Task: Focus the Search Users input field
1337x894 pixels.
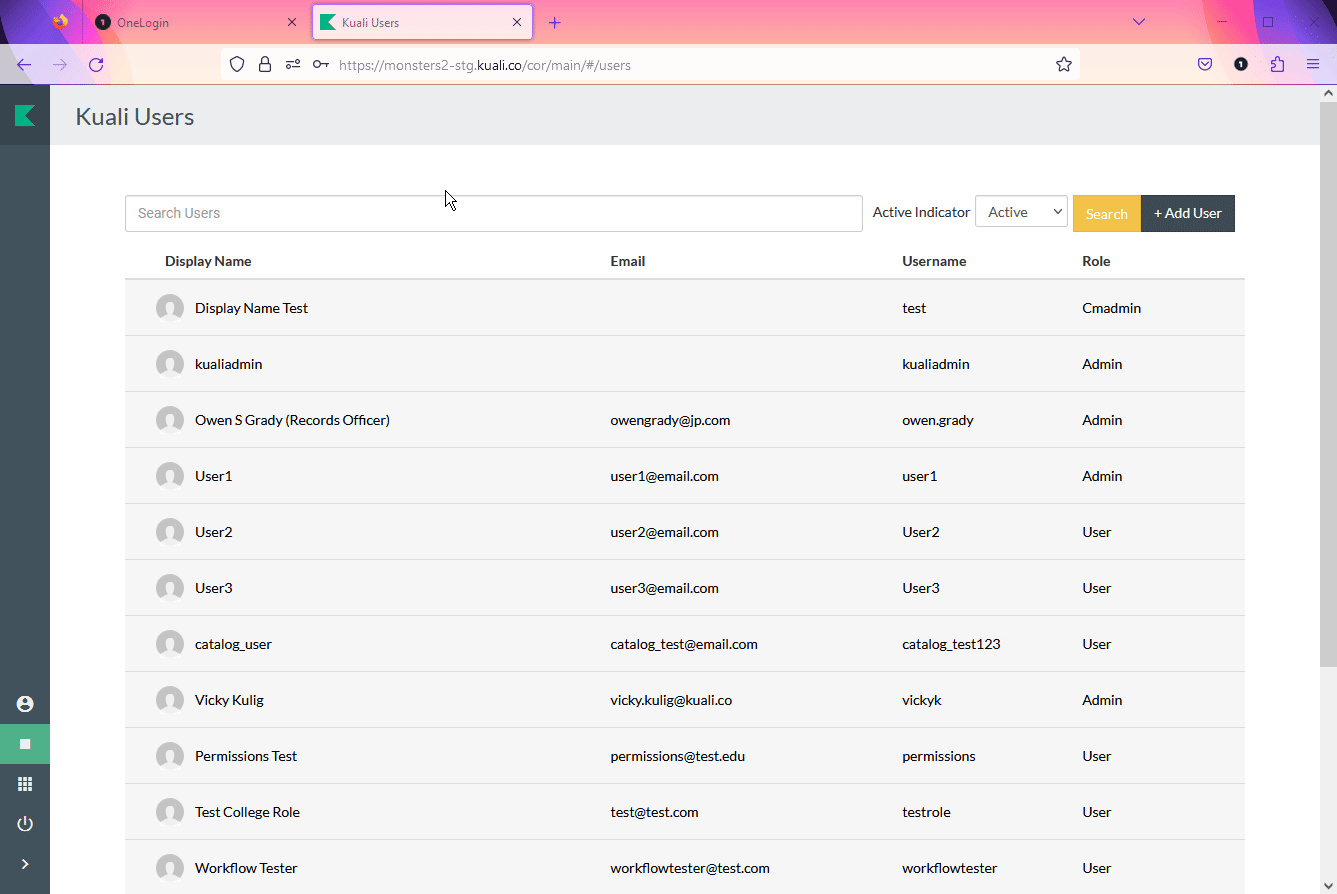Action: pos(493,213)
